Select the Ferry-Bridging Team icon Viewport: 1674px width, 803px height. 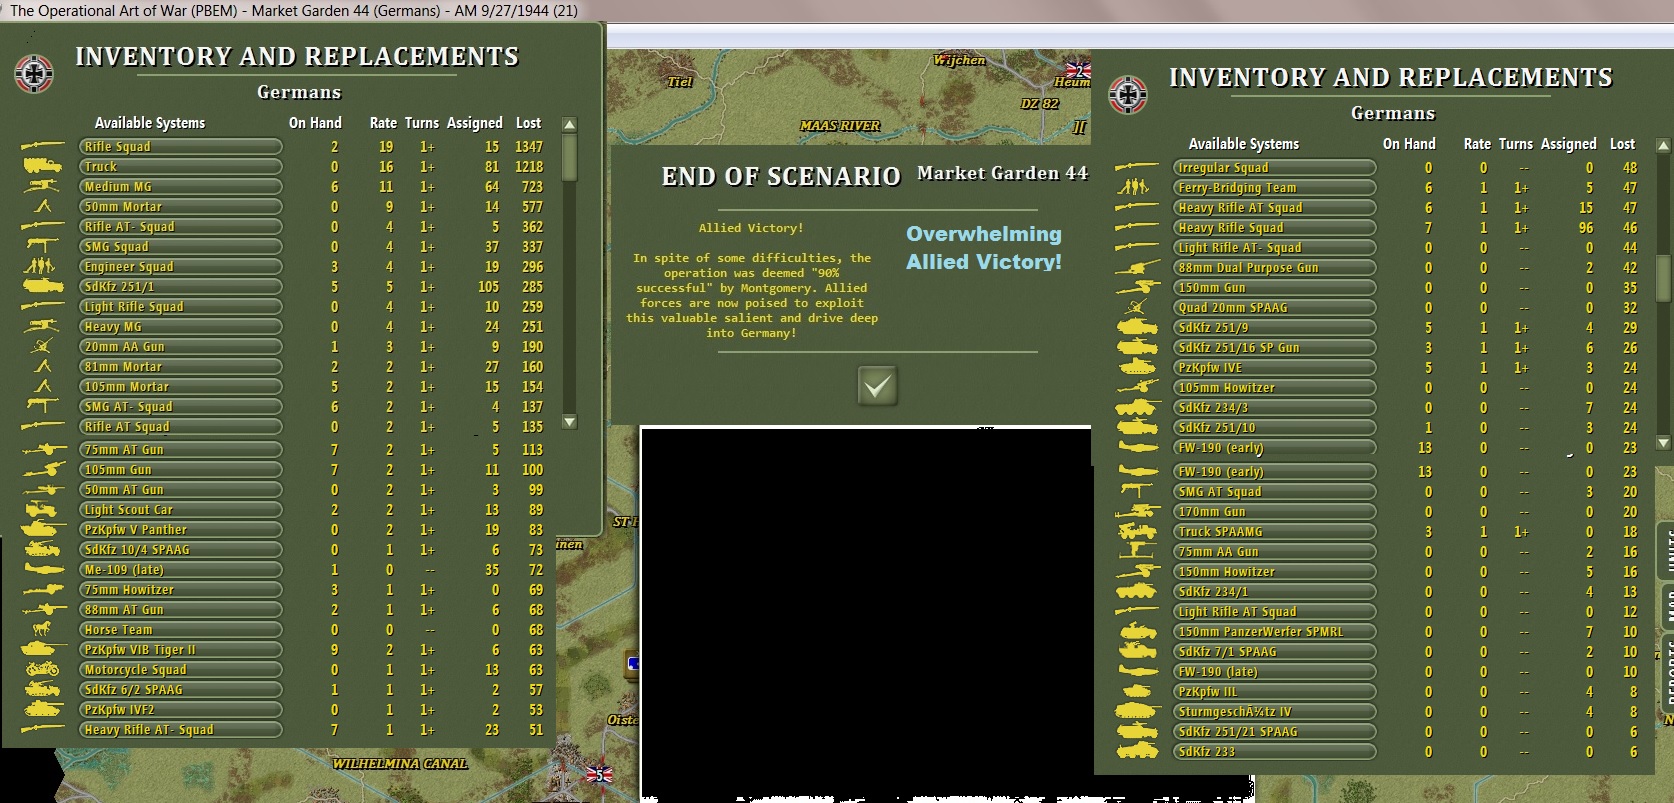1136,188
